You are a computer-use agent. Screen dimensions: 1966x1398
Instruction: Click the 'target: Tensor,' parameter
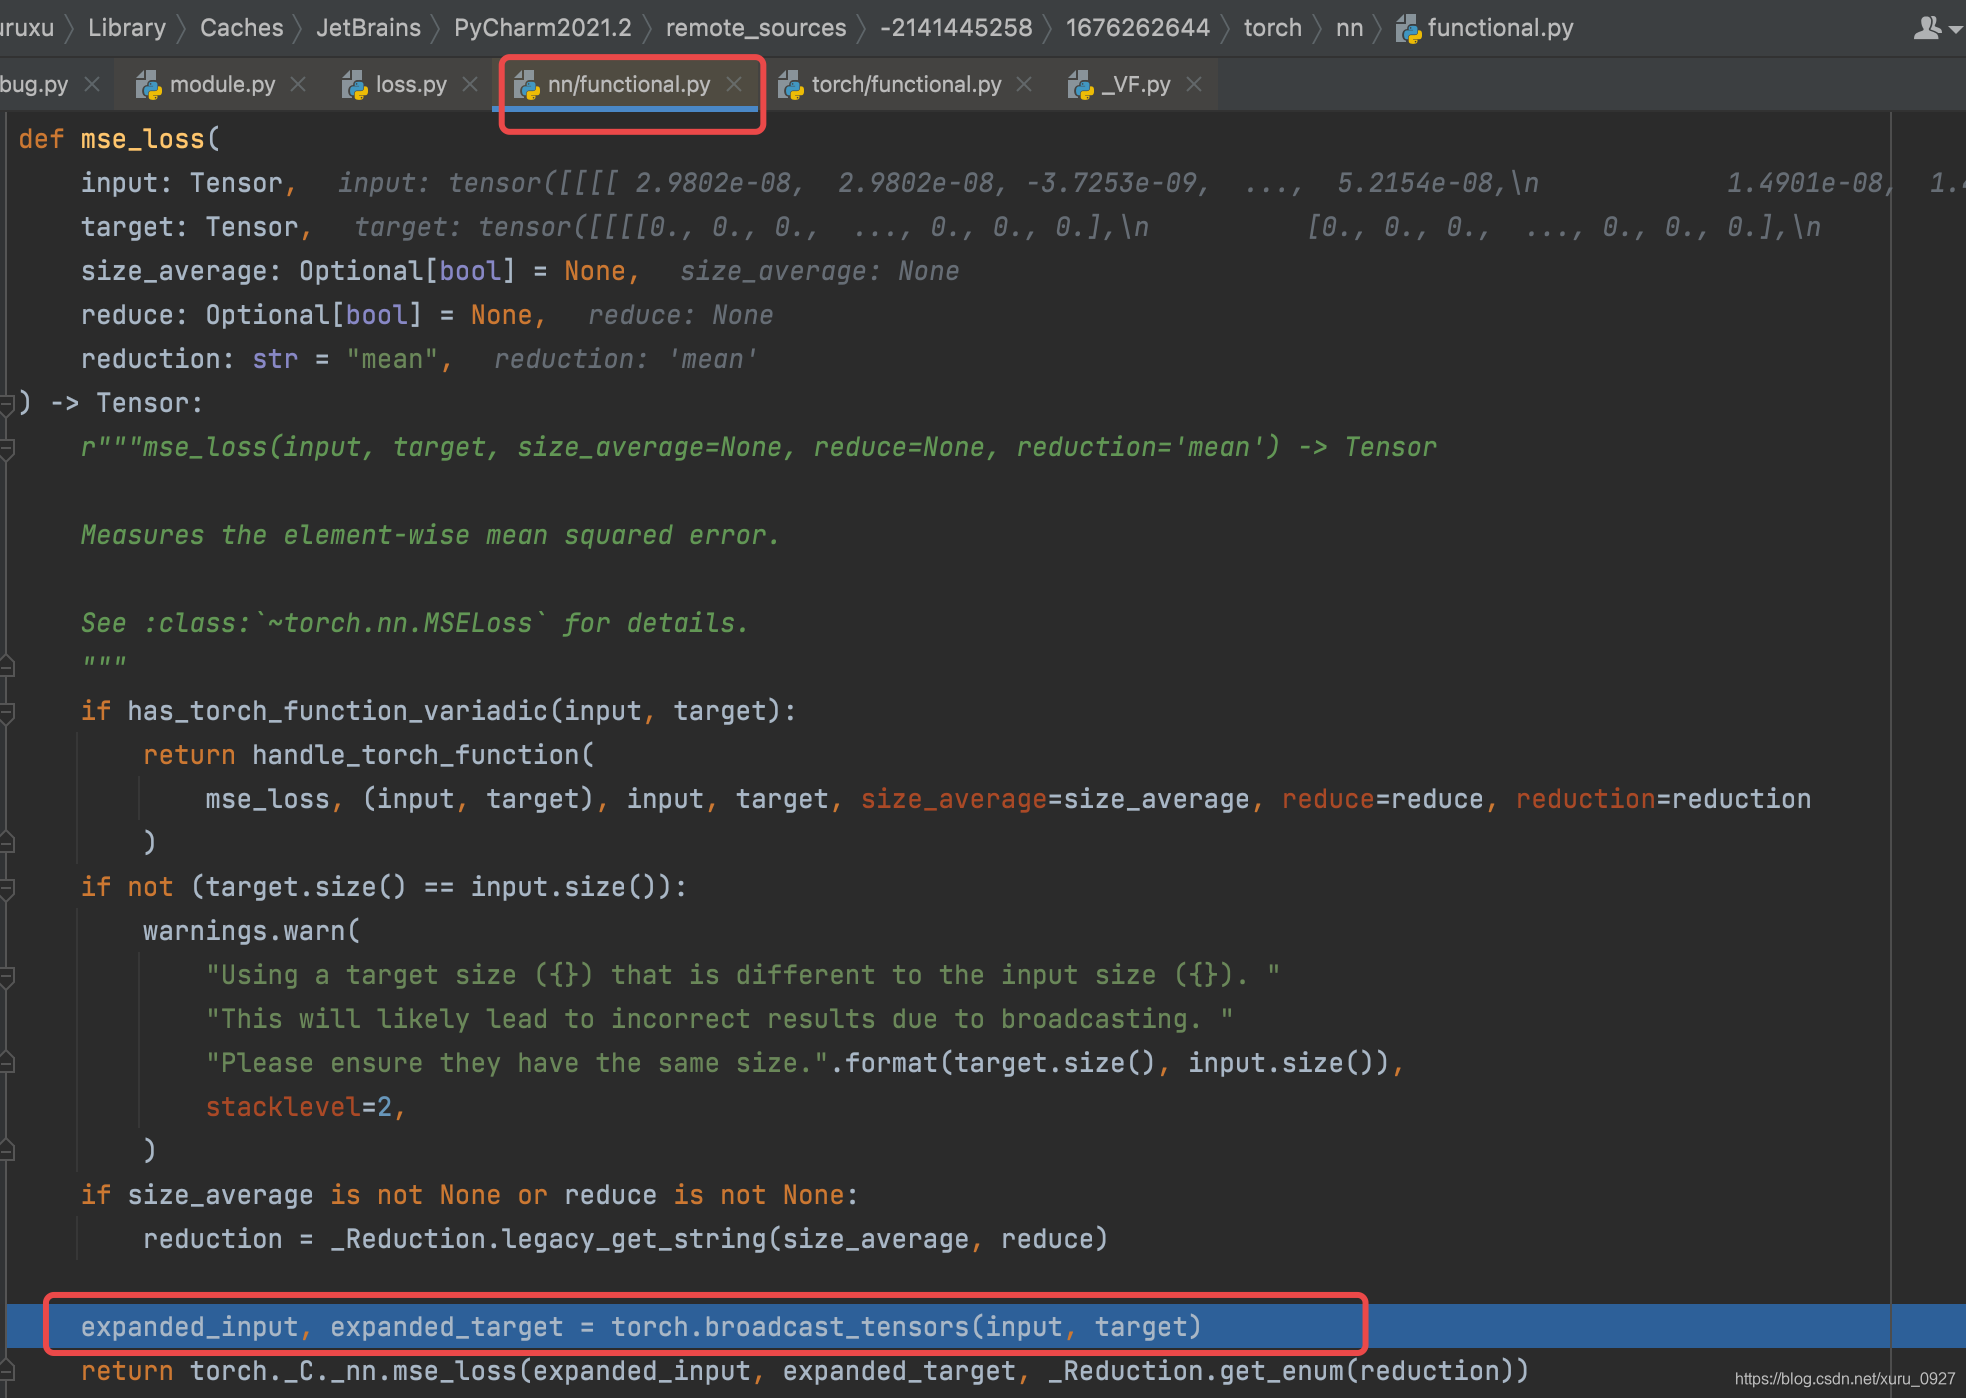coord(197,227)
